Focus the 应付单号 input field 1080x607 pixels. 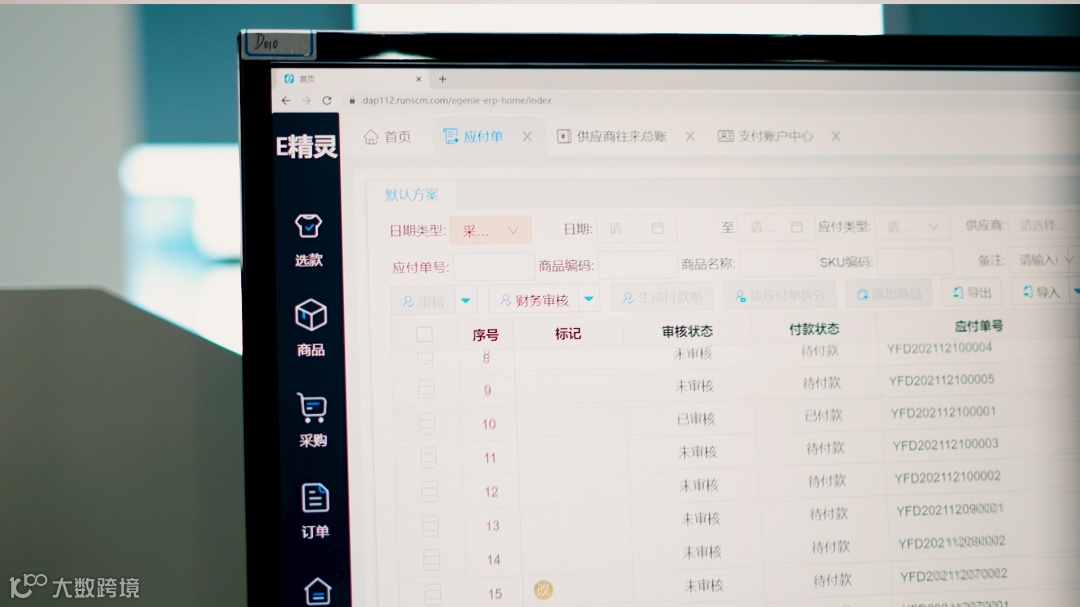494,267
